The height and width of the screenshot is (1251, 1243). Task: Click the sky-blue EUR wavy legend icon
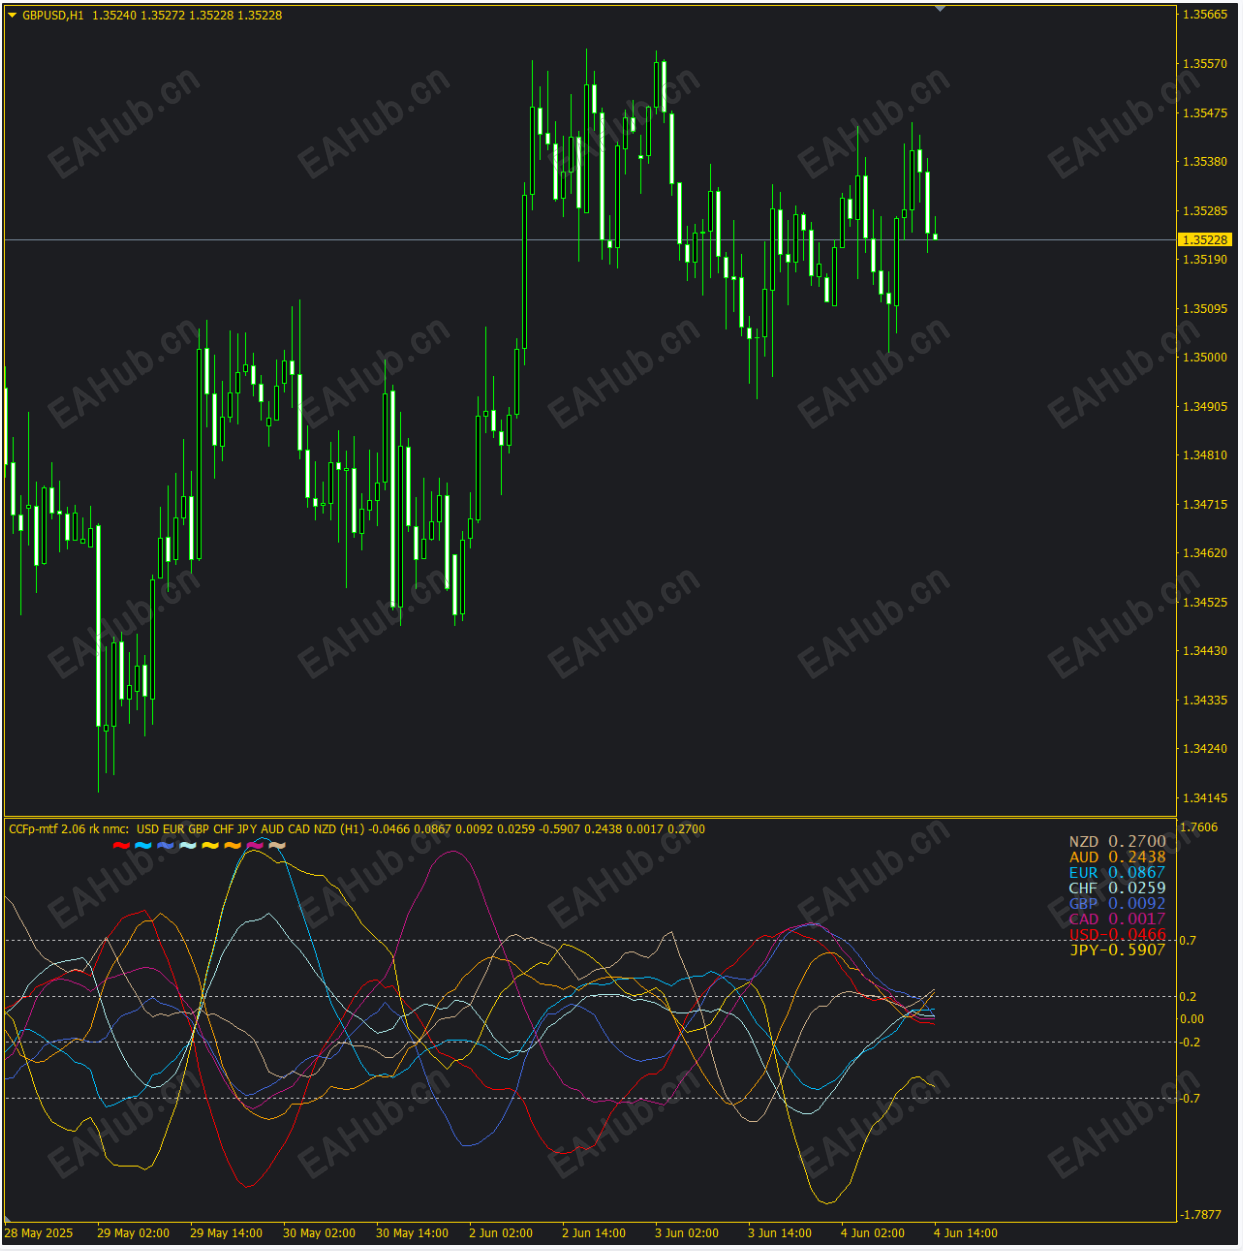(x=144, y=846)
